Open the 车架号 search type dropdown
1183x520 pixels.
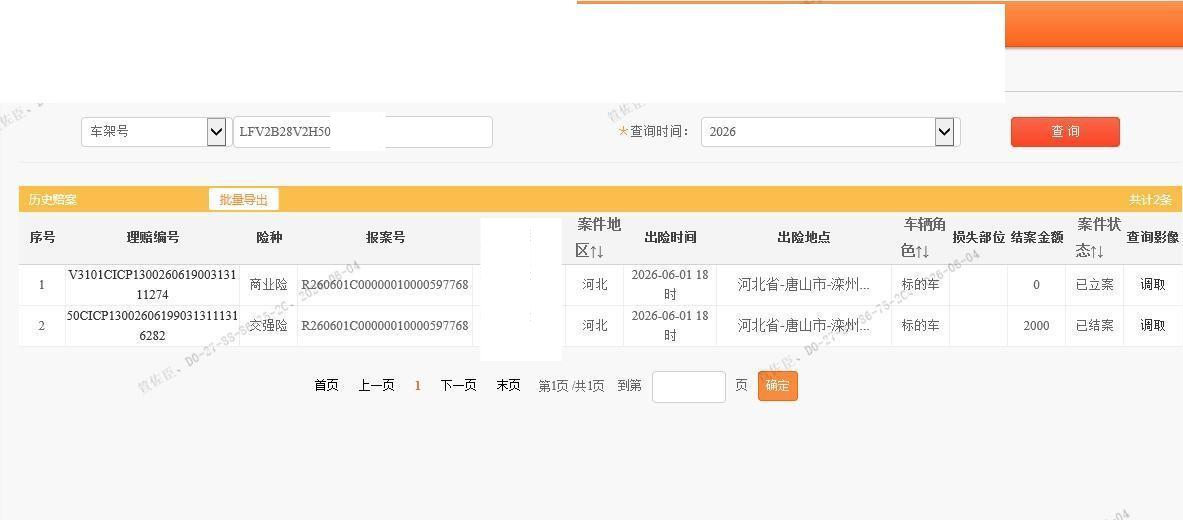(154, 132)
